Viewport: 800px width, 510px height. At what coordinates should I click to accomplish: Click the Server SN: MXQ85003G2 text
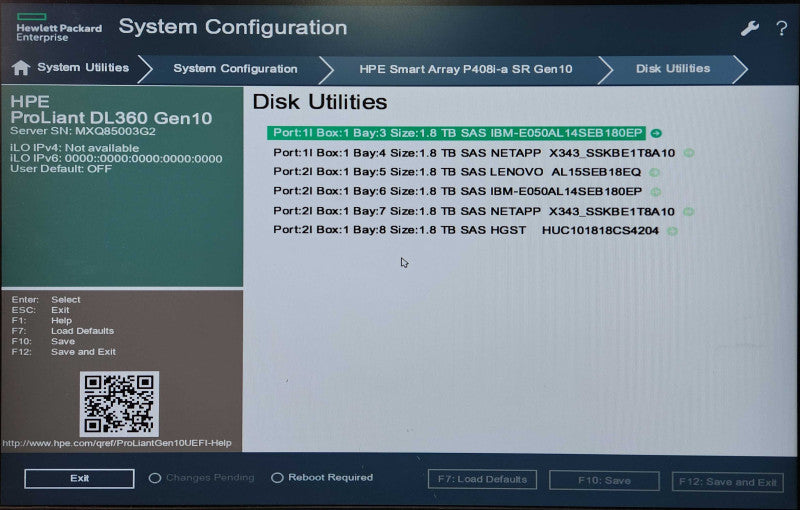pyautogui.click(x=83, y=131)
